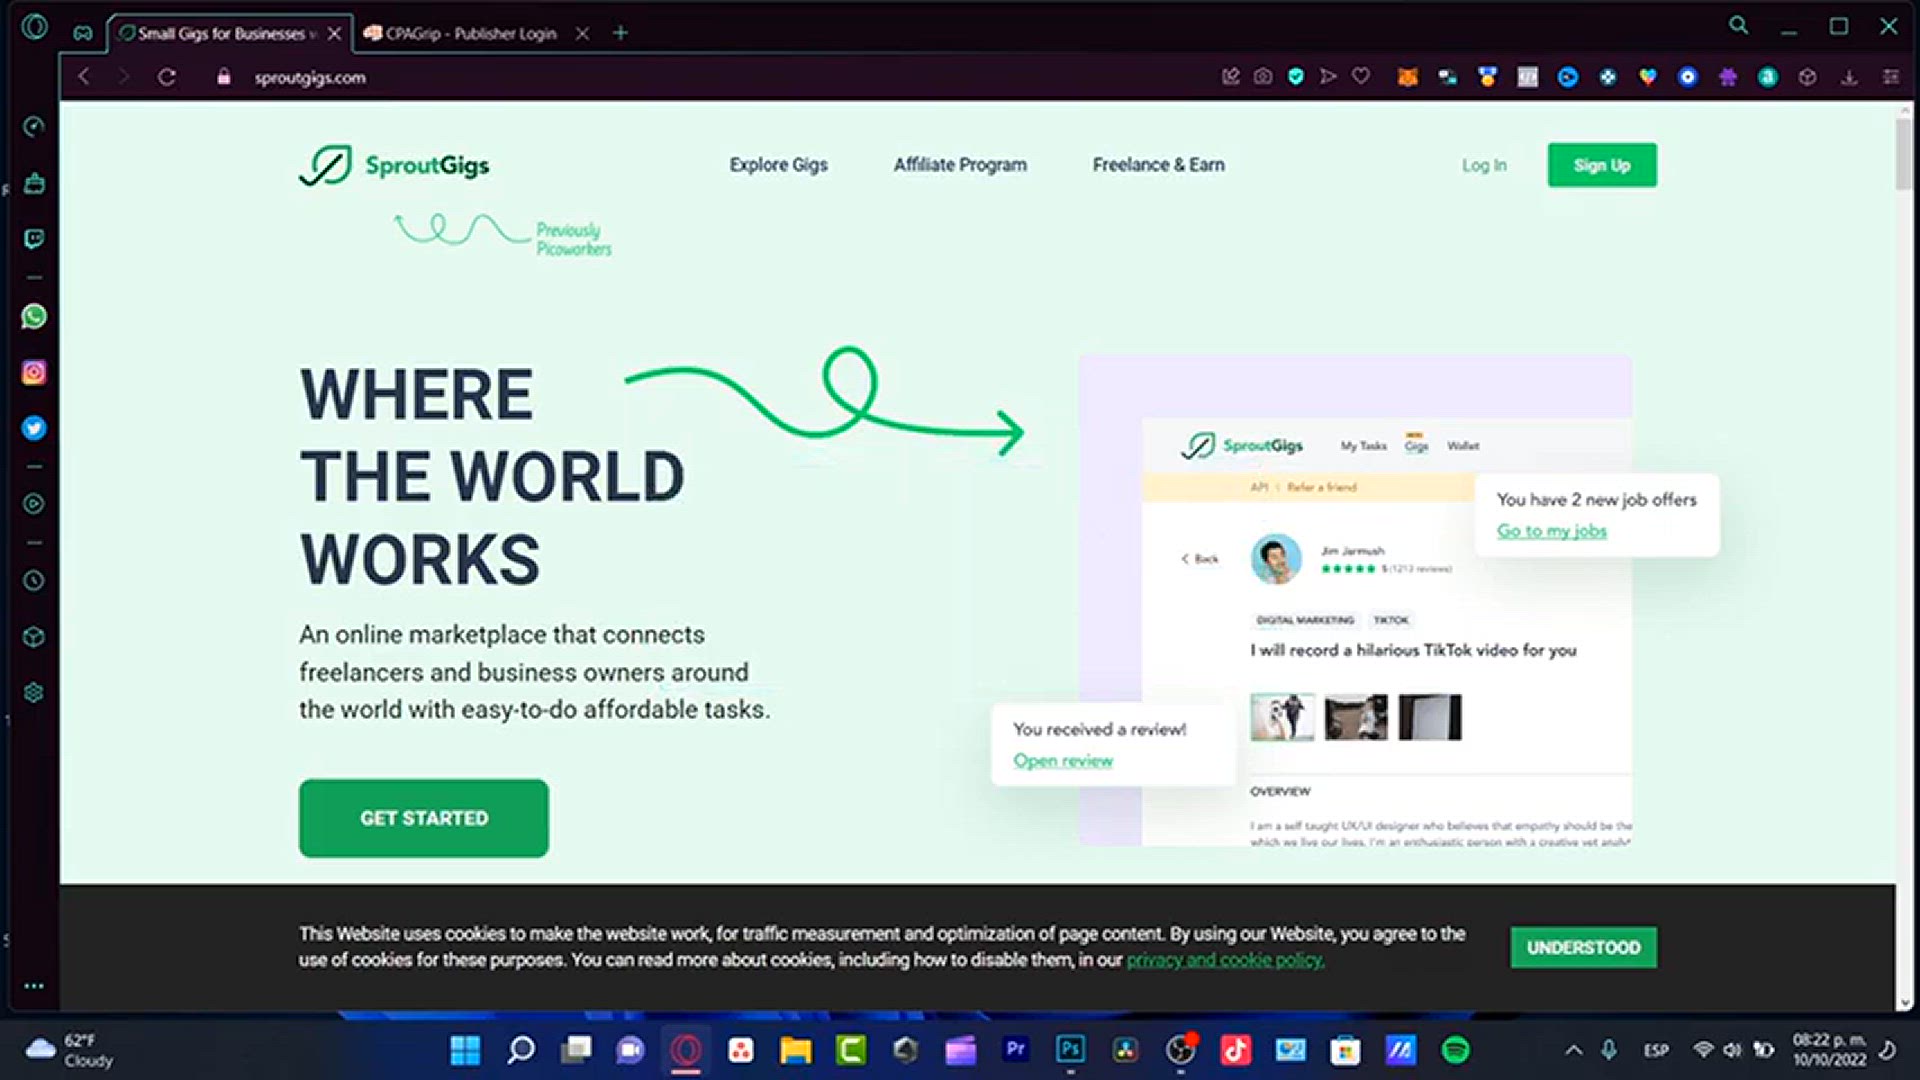Click the UNDERSTOOD cookie button
This screenshot has width=1920, height=1080.
[1583, 947]
